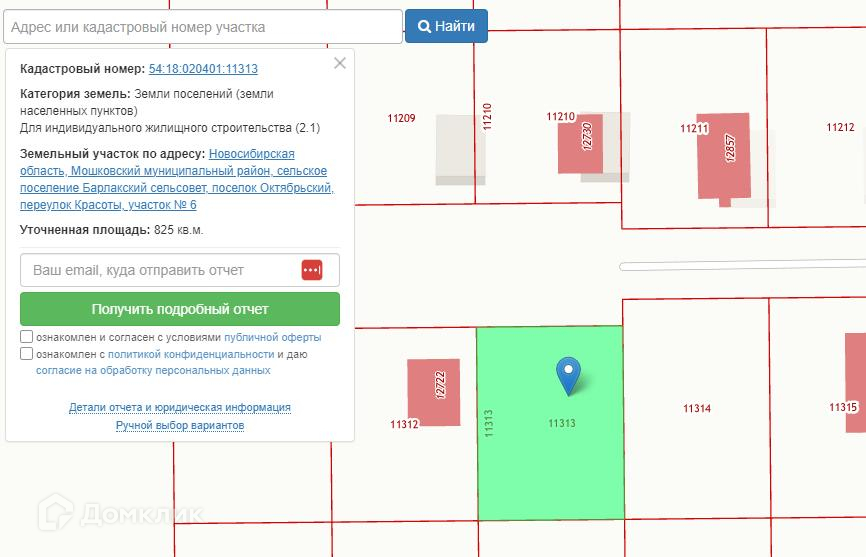Check the privacy policy consent checkbox

[x=27, y=353]
